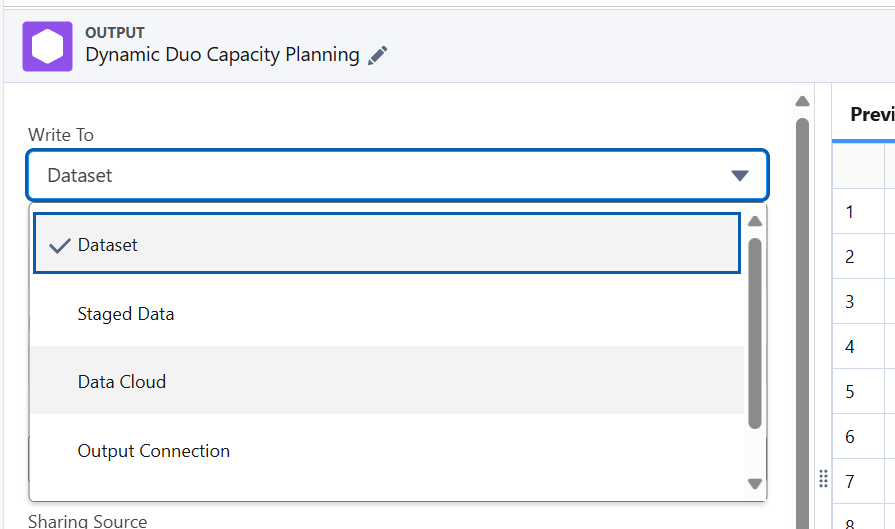Collapse the Write To dropdown arrow
This screenshot has height=529, width=895.
[739, 176]
